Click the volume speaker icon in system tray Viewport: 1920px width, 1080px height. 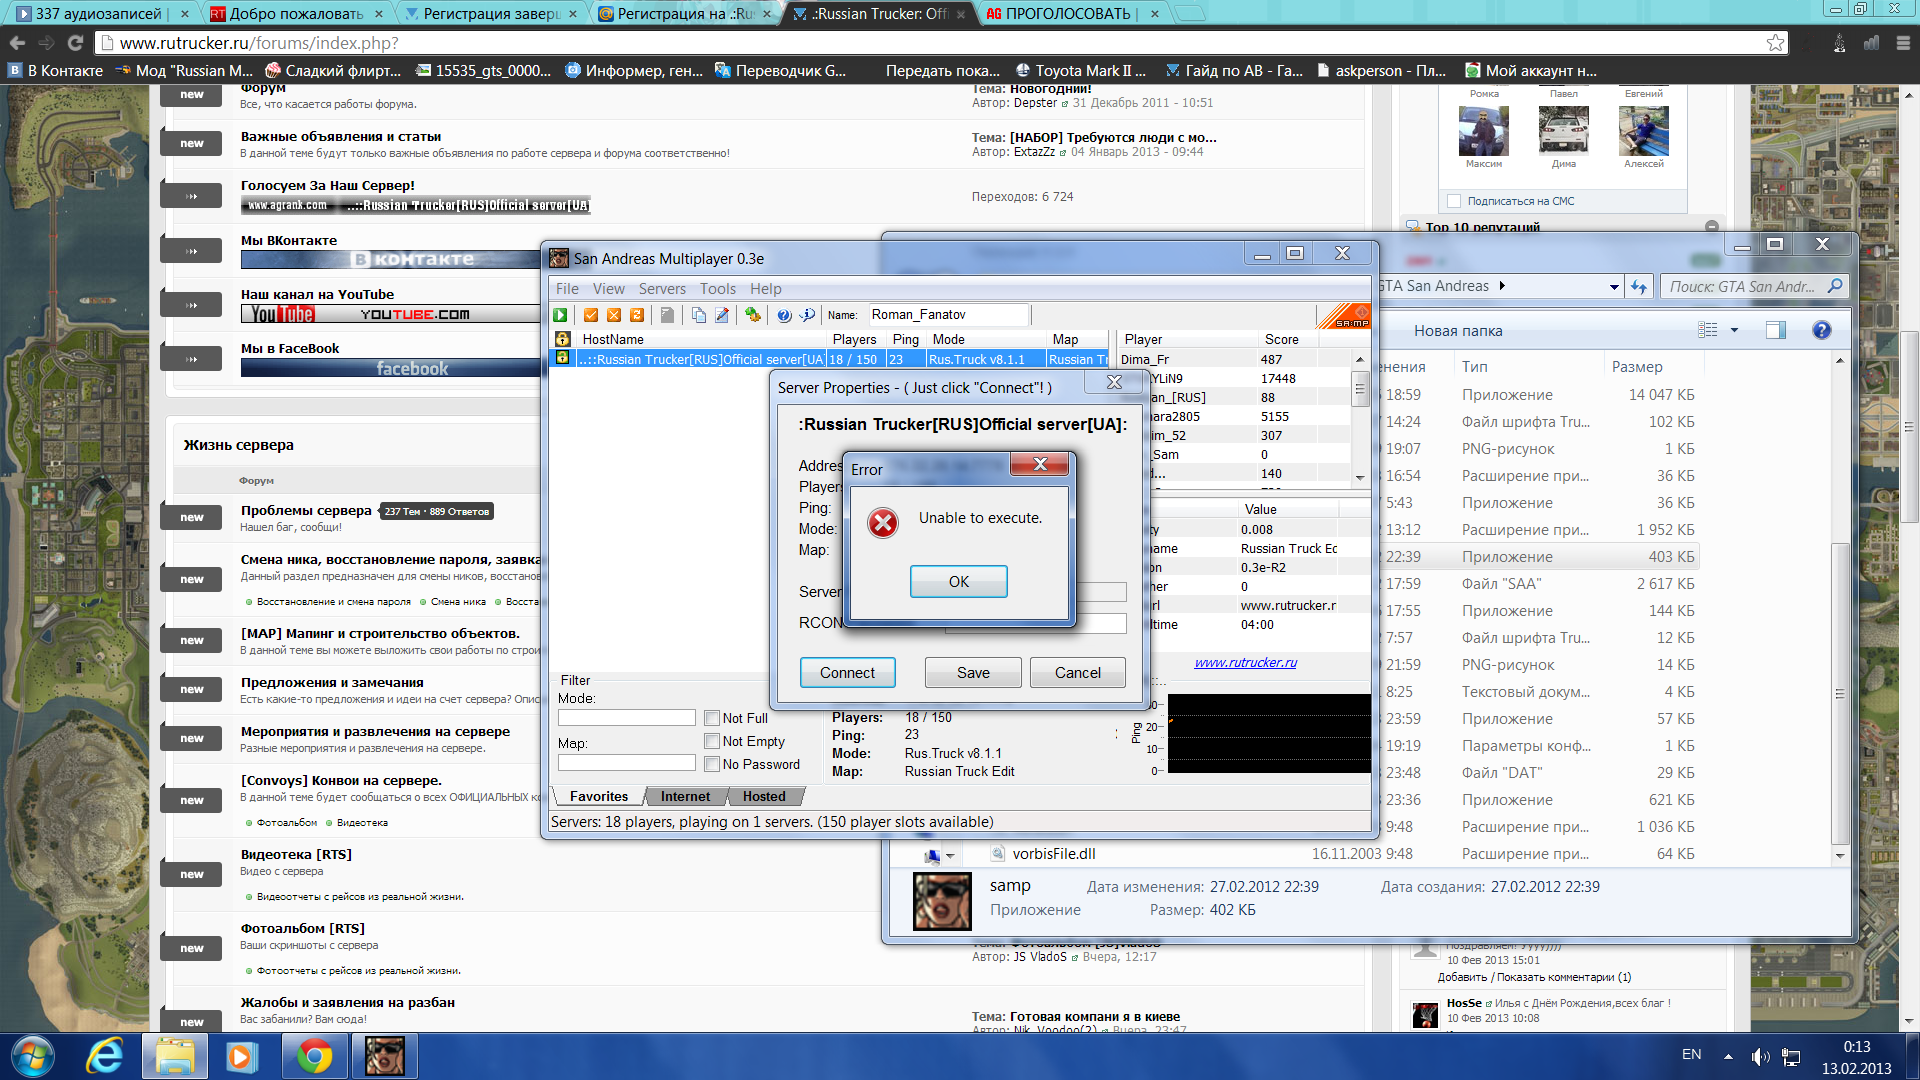pyautogui.click(x=1760, y=1056)
